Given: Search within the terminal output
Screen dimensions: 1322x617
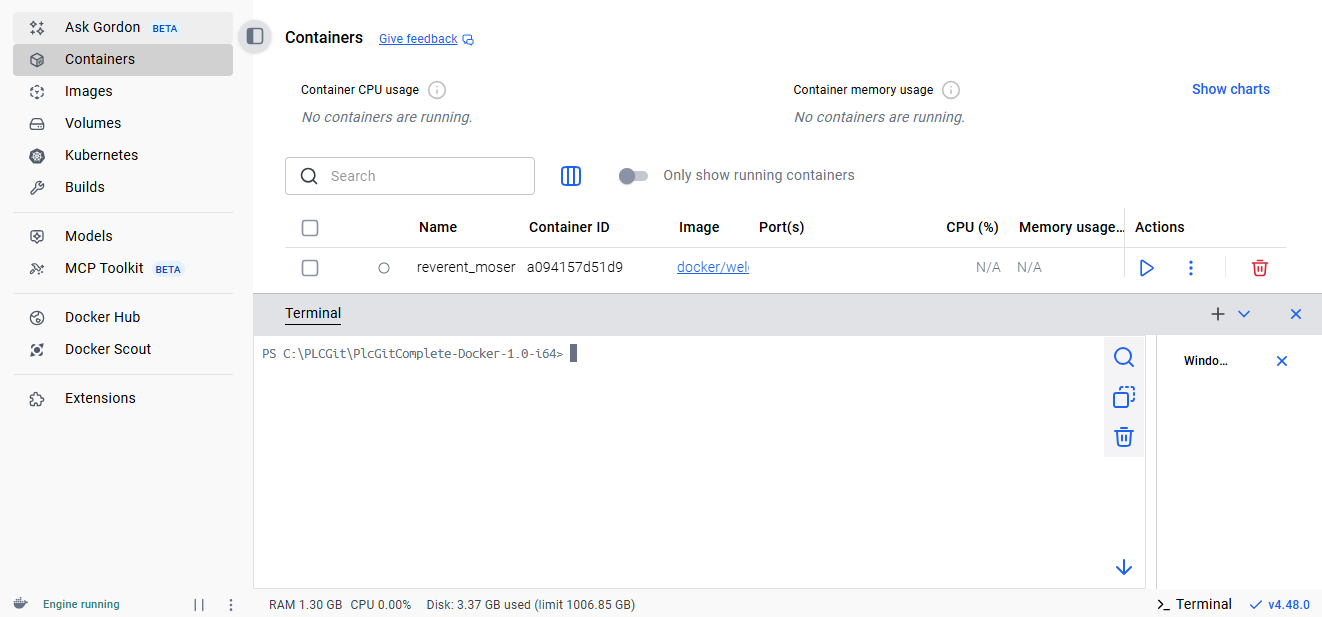Looking at the screenshot, I should [1124, 358].
